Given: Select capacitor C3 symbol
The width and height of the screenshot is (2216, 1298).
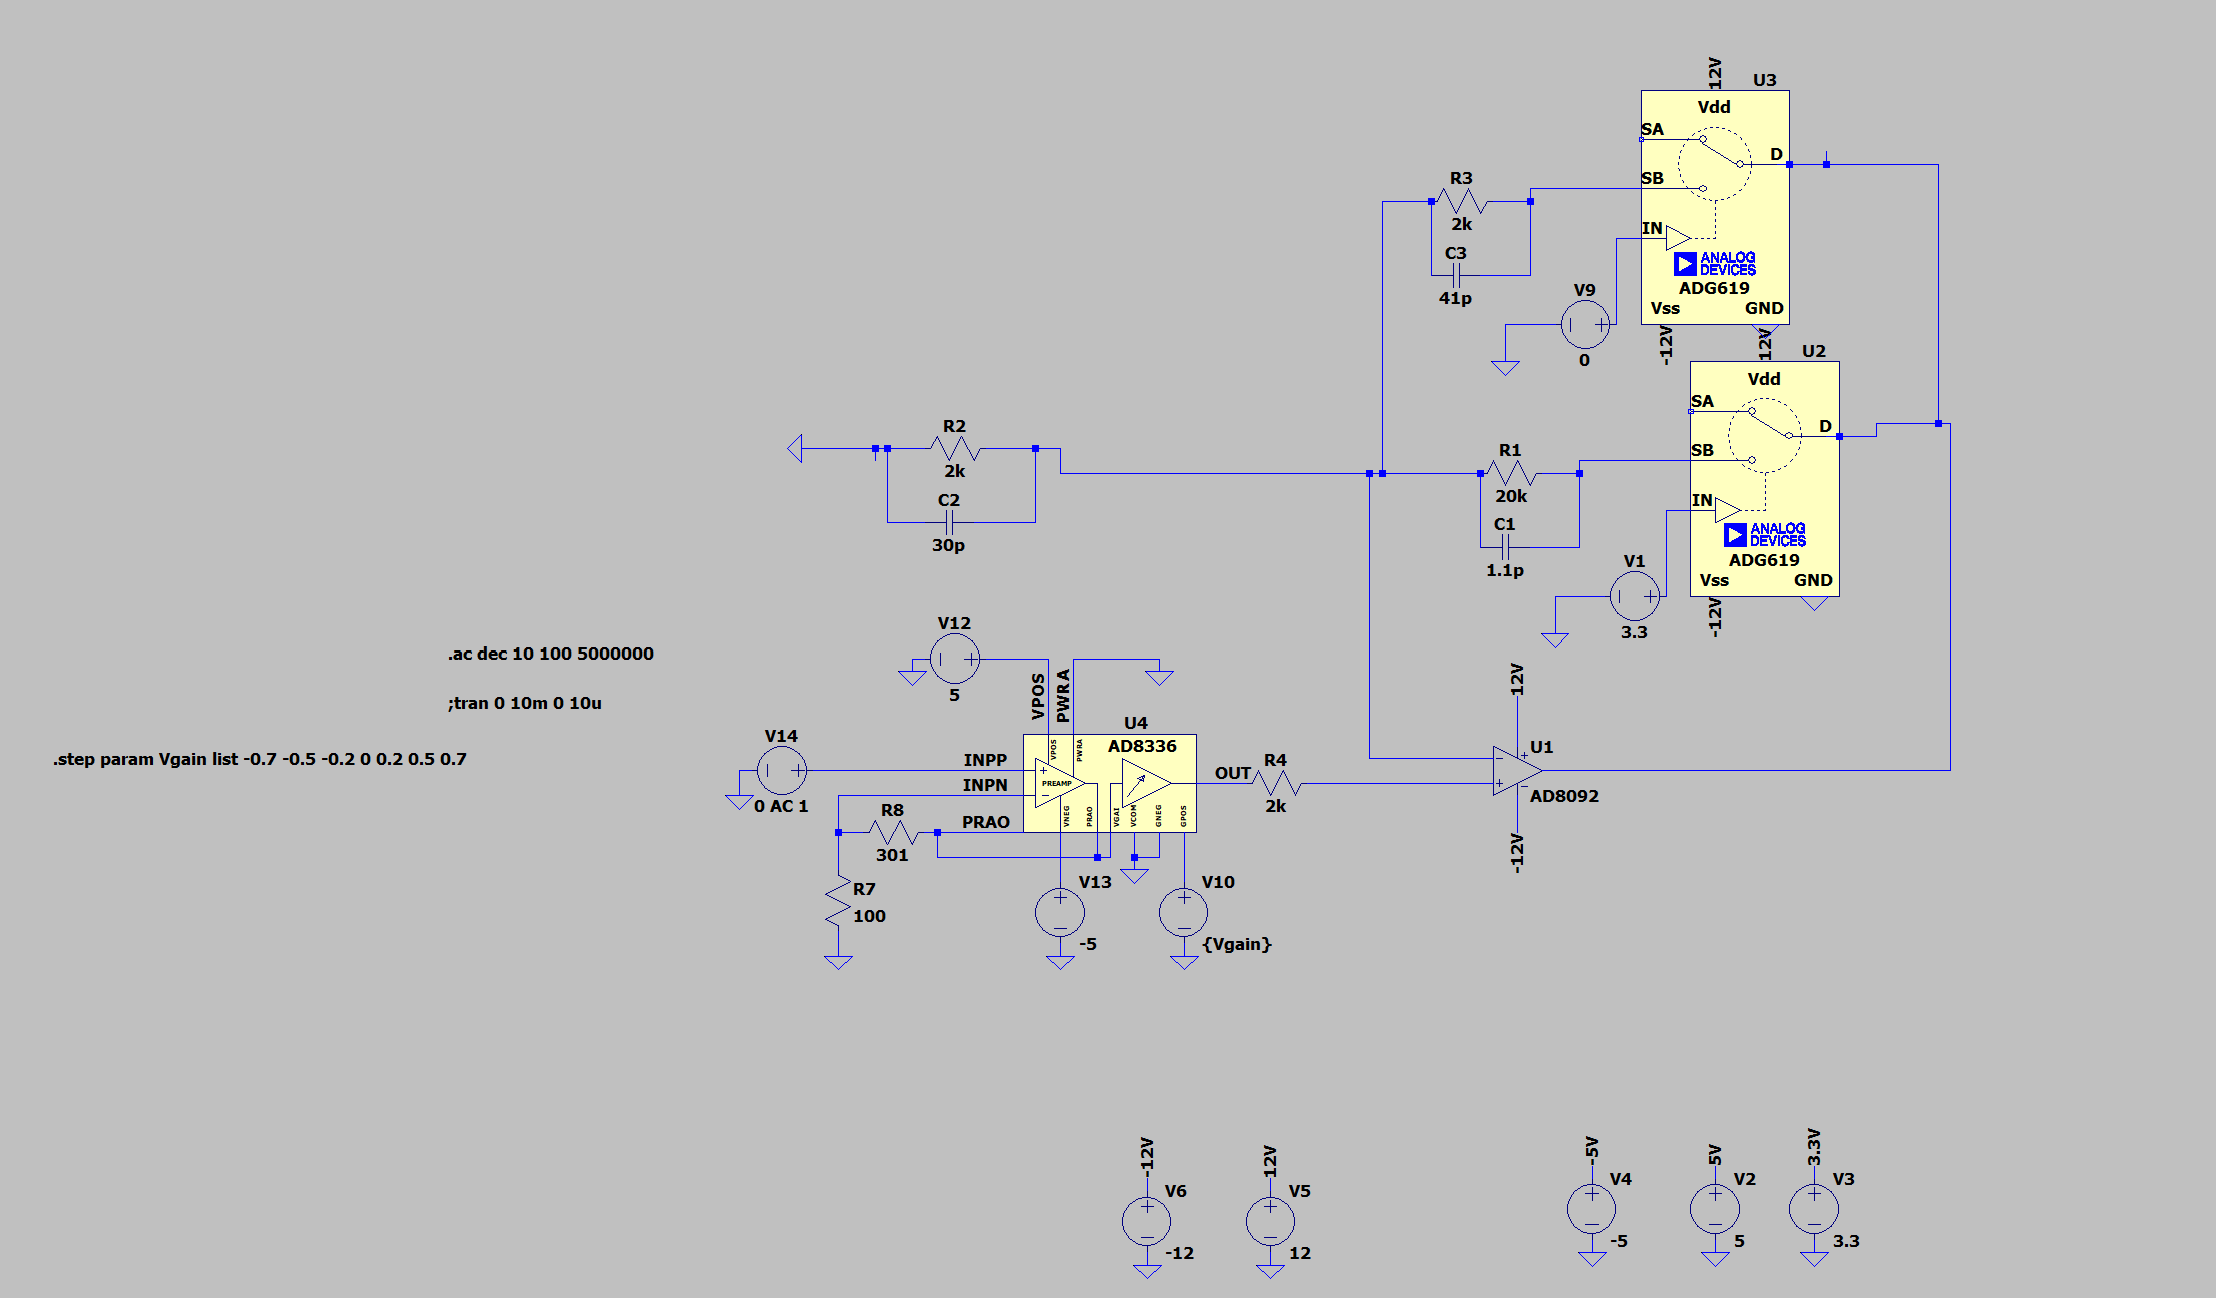Looking at the screenshot, I should 1457,275.
